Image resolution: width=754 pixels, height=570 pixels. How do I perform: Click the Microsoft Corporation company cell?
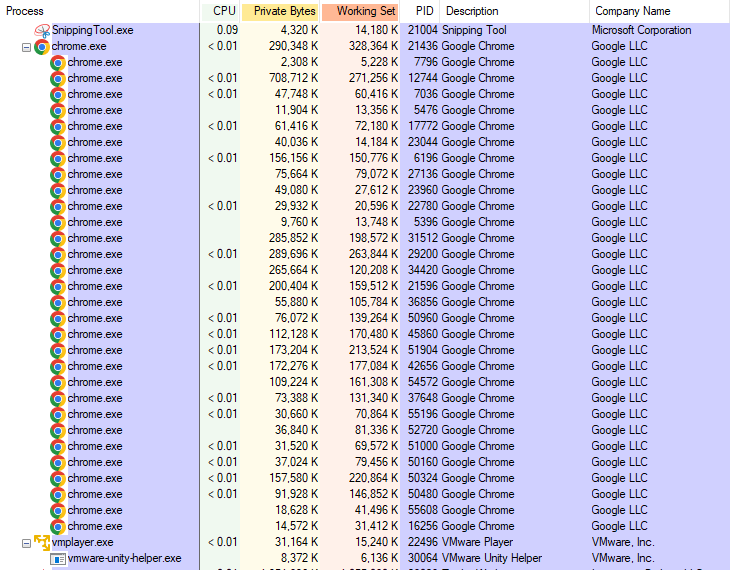click(x=641, y=30)
